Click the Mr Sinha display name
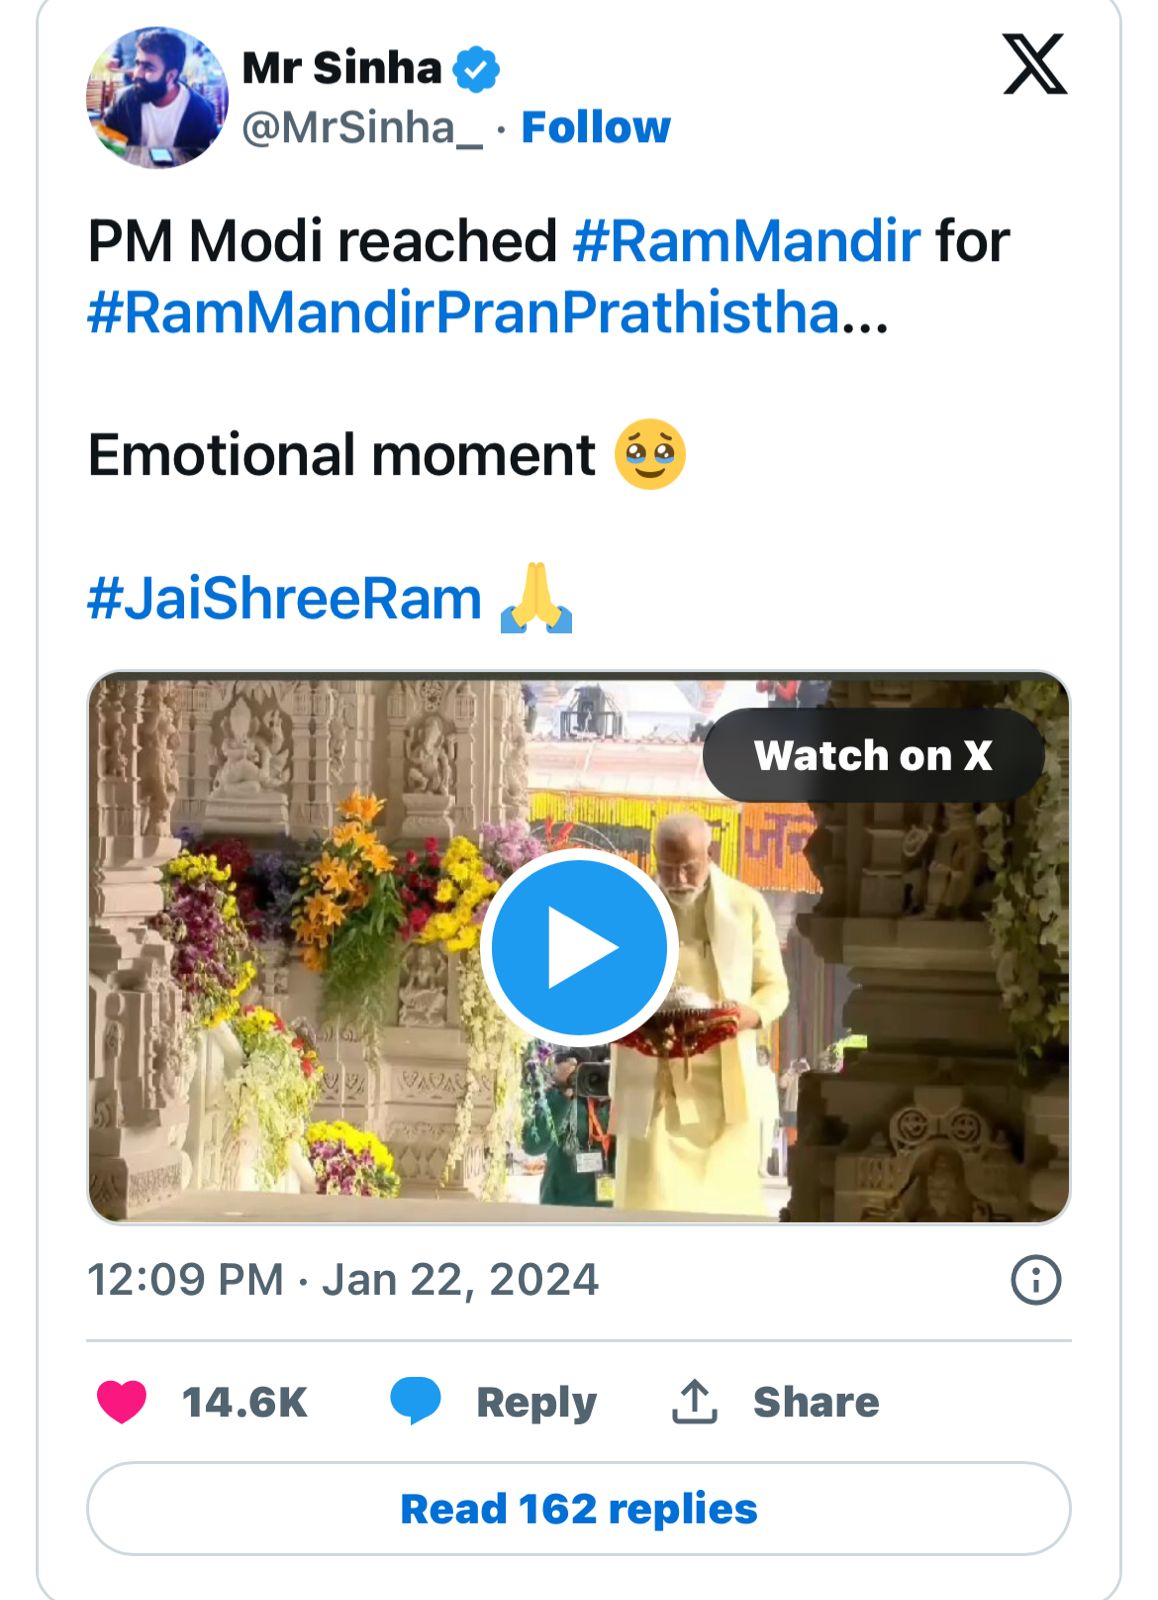 [342, 68]
